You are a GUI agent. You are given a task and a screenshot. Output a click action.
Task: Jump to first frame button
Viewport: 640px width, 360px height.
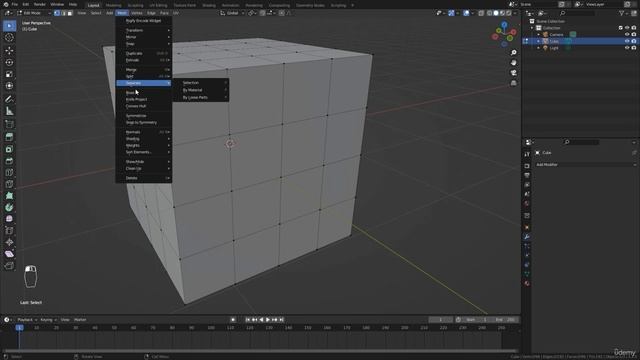248,320
